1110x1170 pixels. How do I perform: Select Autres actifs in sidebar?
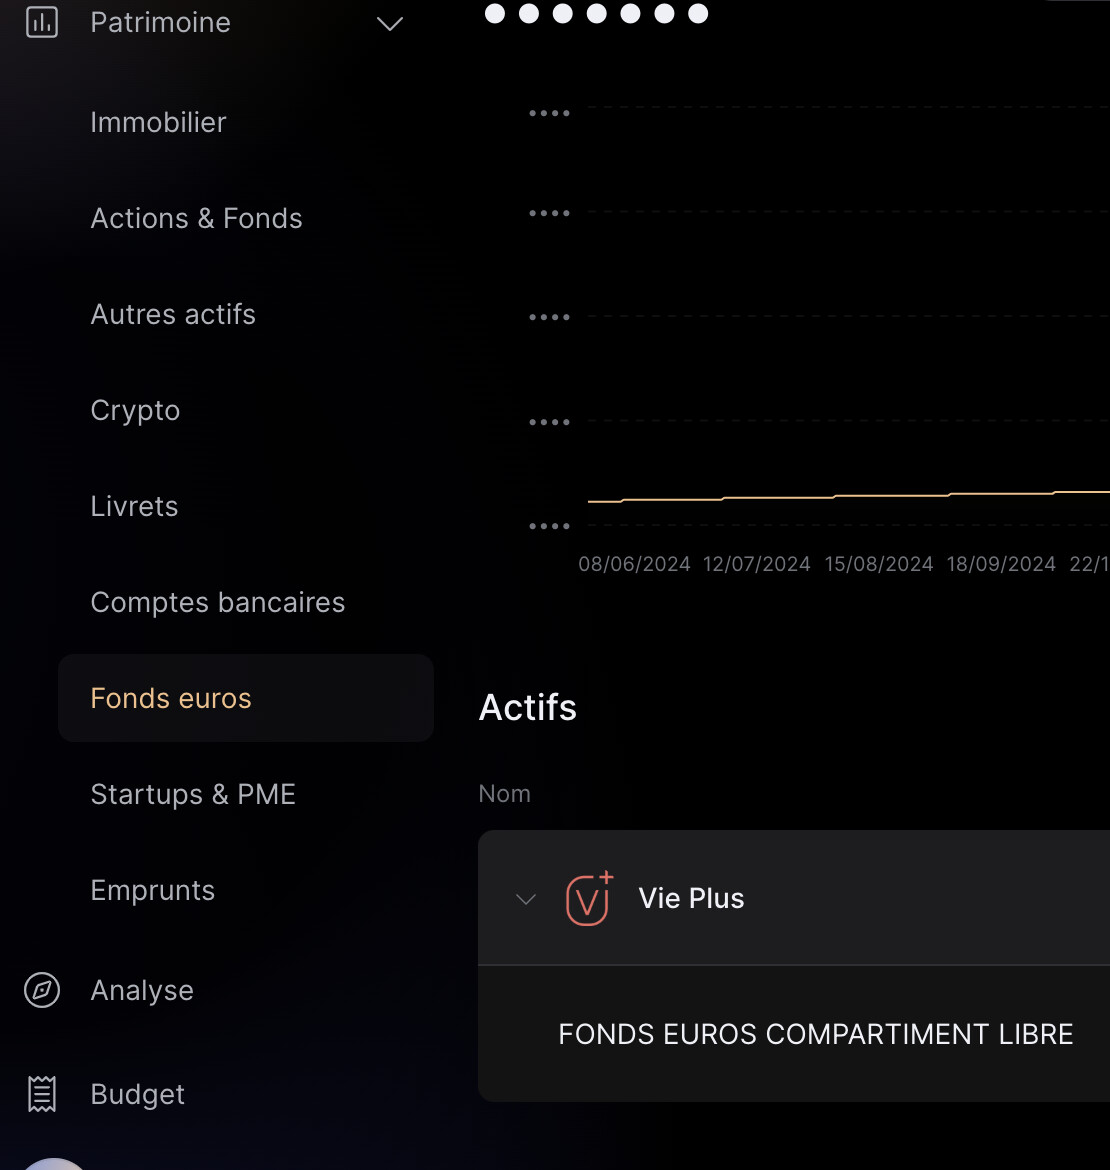pyautogui.click(x=173, y=314)
